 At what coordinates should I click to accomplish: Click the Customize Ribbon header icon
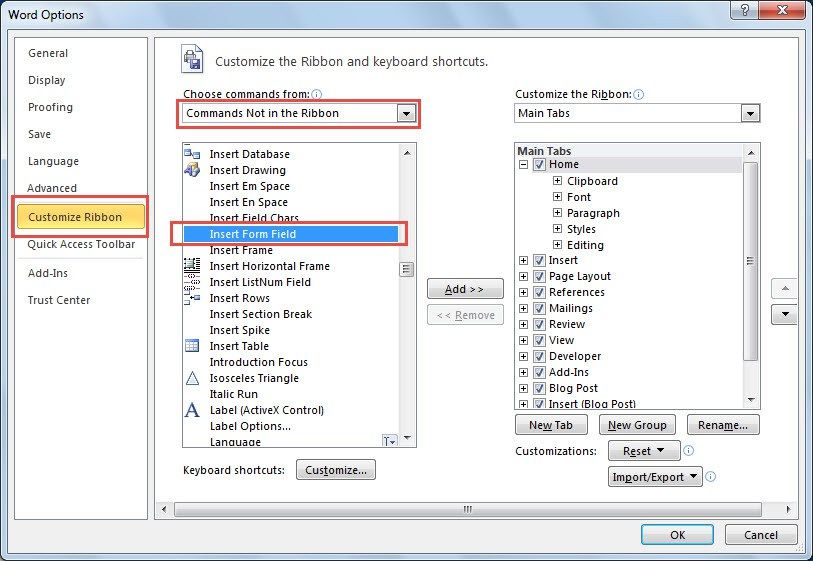(192, 59)
